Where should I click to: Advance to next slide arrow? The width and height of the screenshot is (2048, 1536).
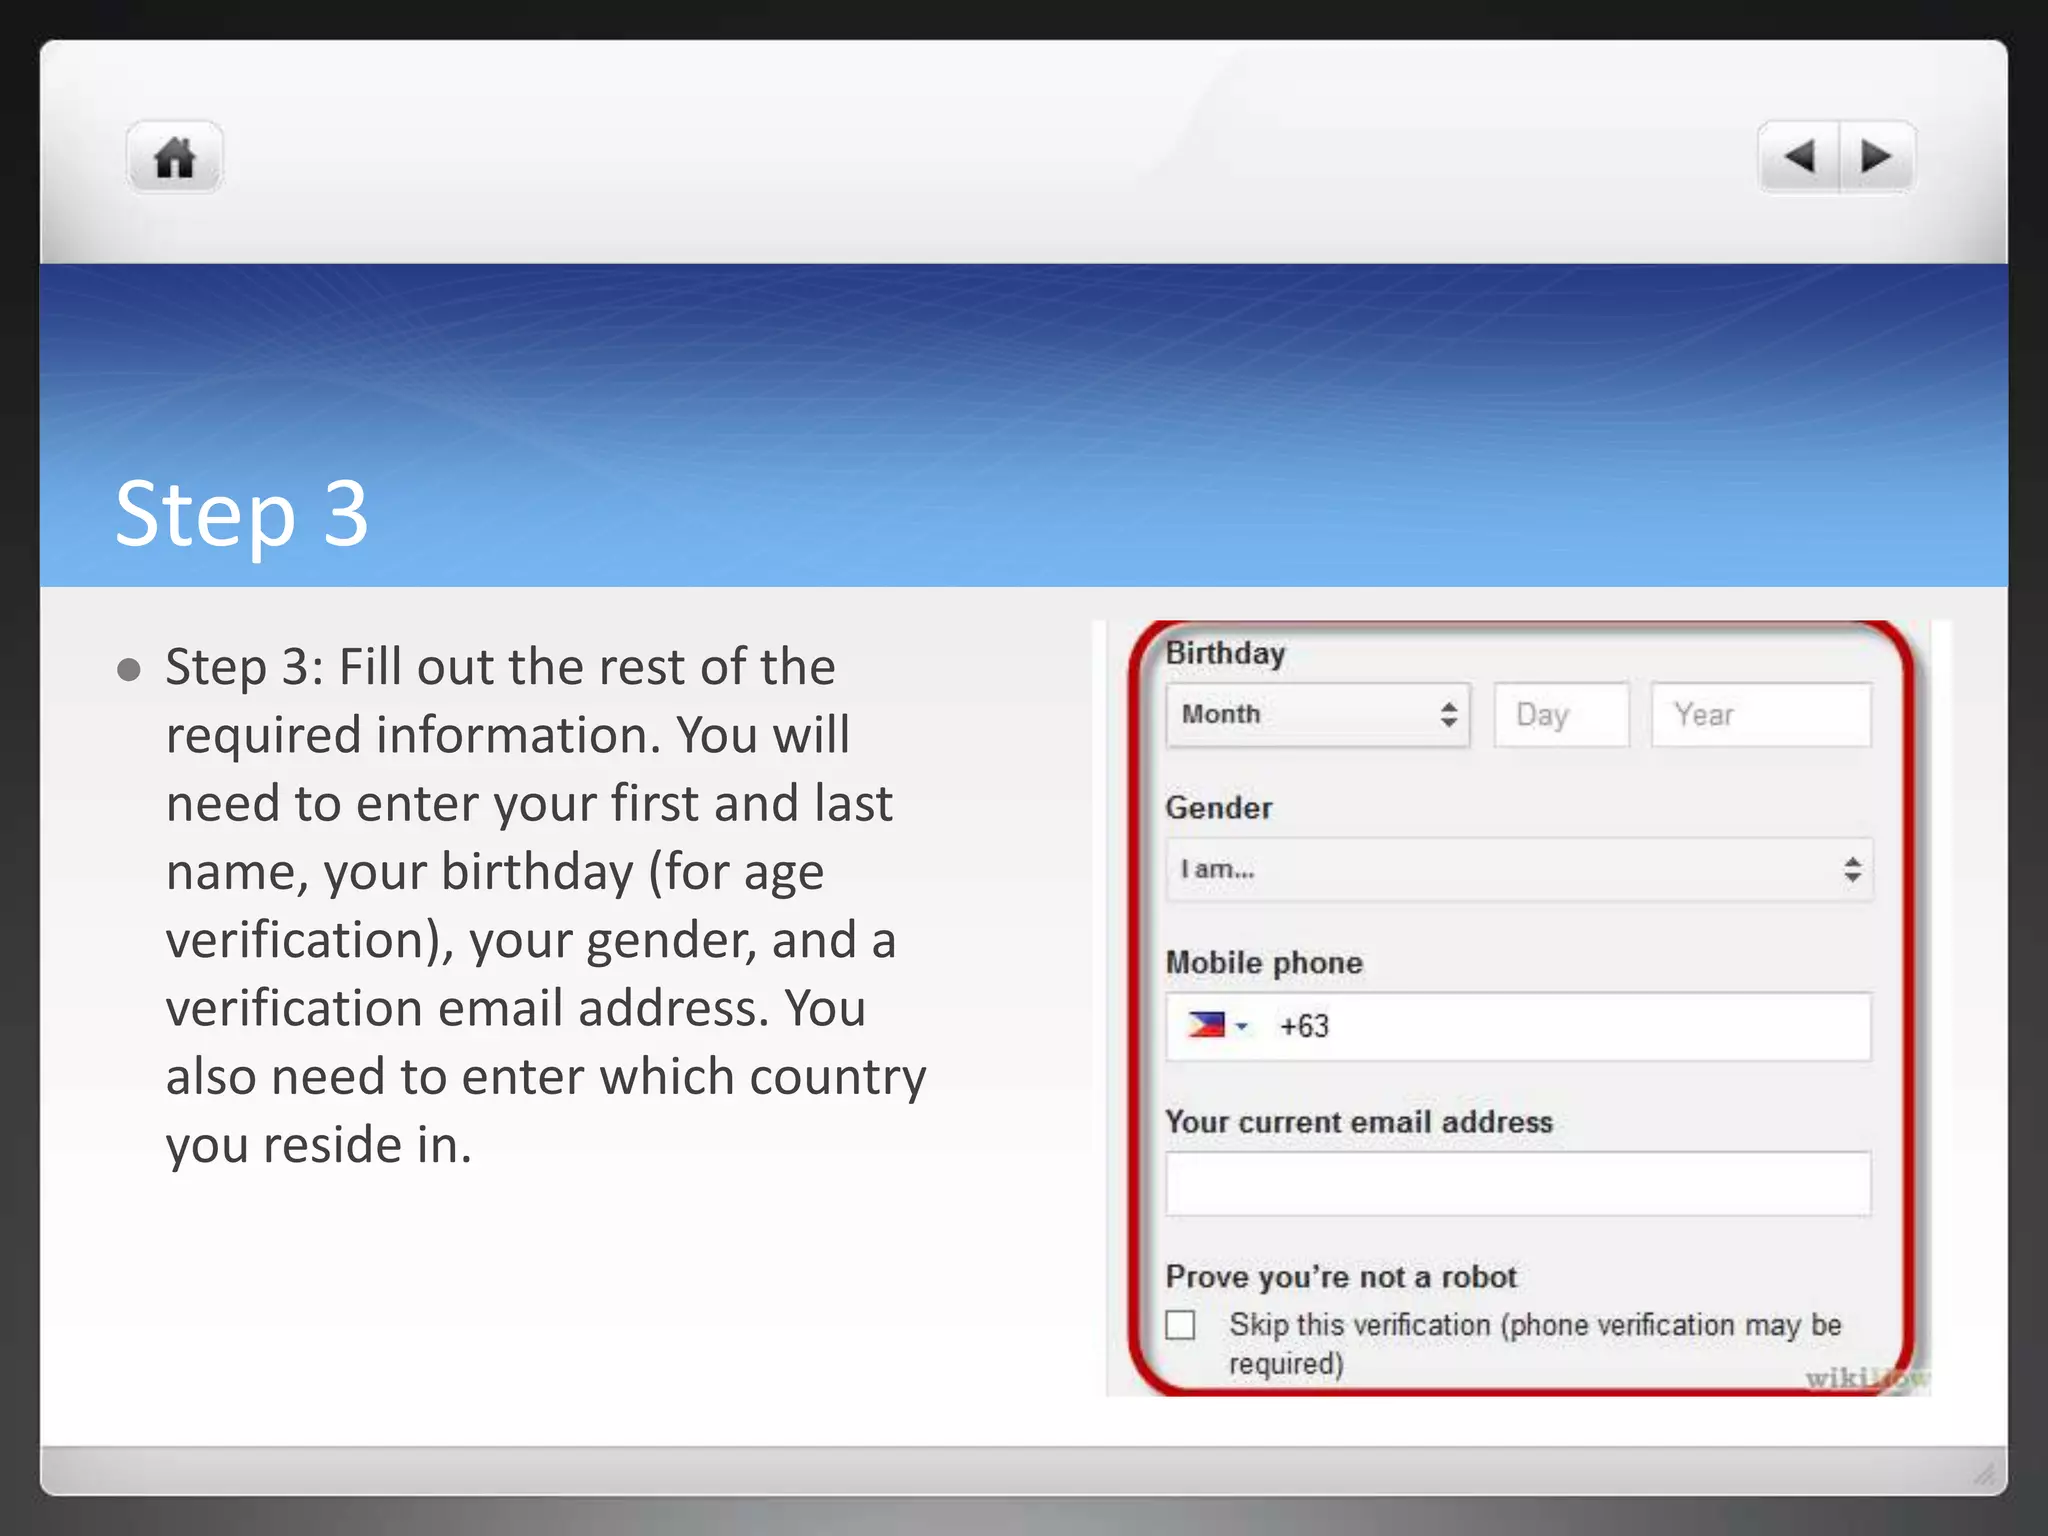pyautogui.click(x=1877, y=156)
